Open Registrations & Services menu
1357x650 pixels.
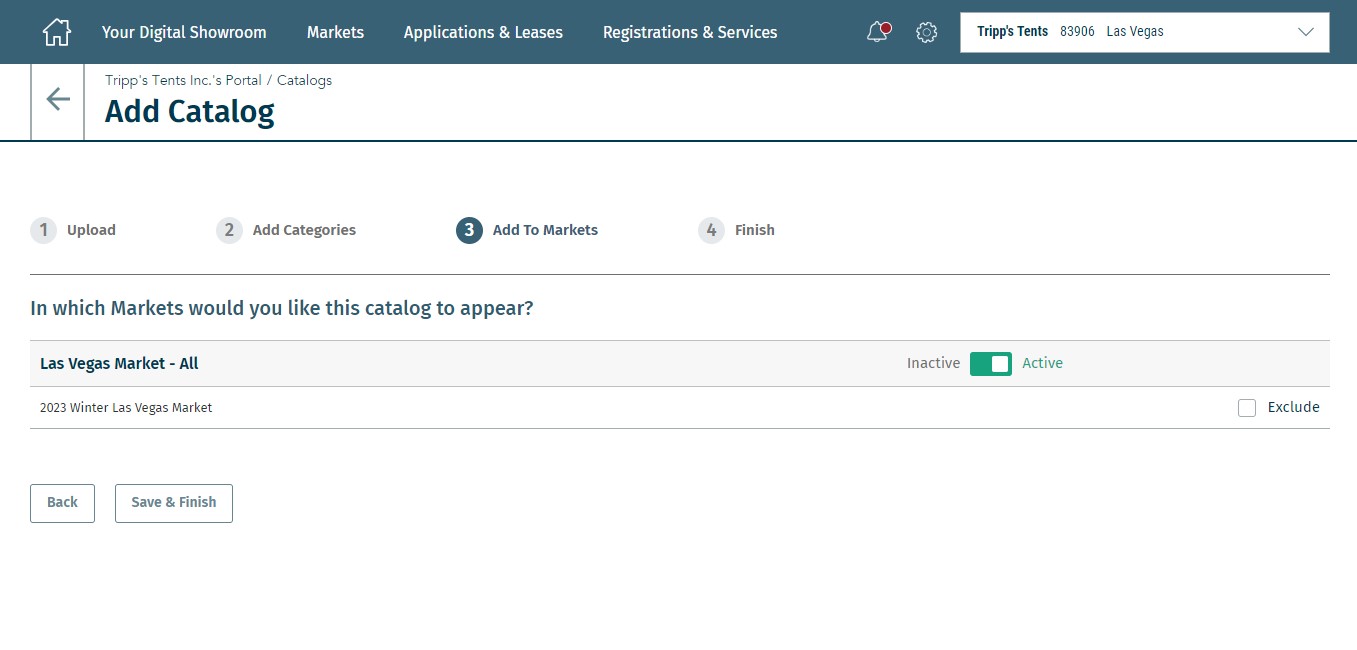pos(689,32)
